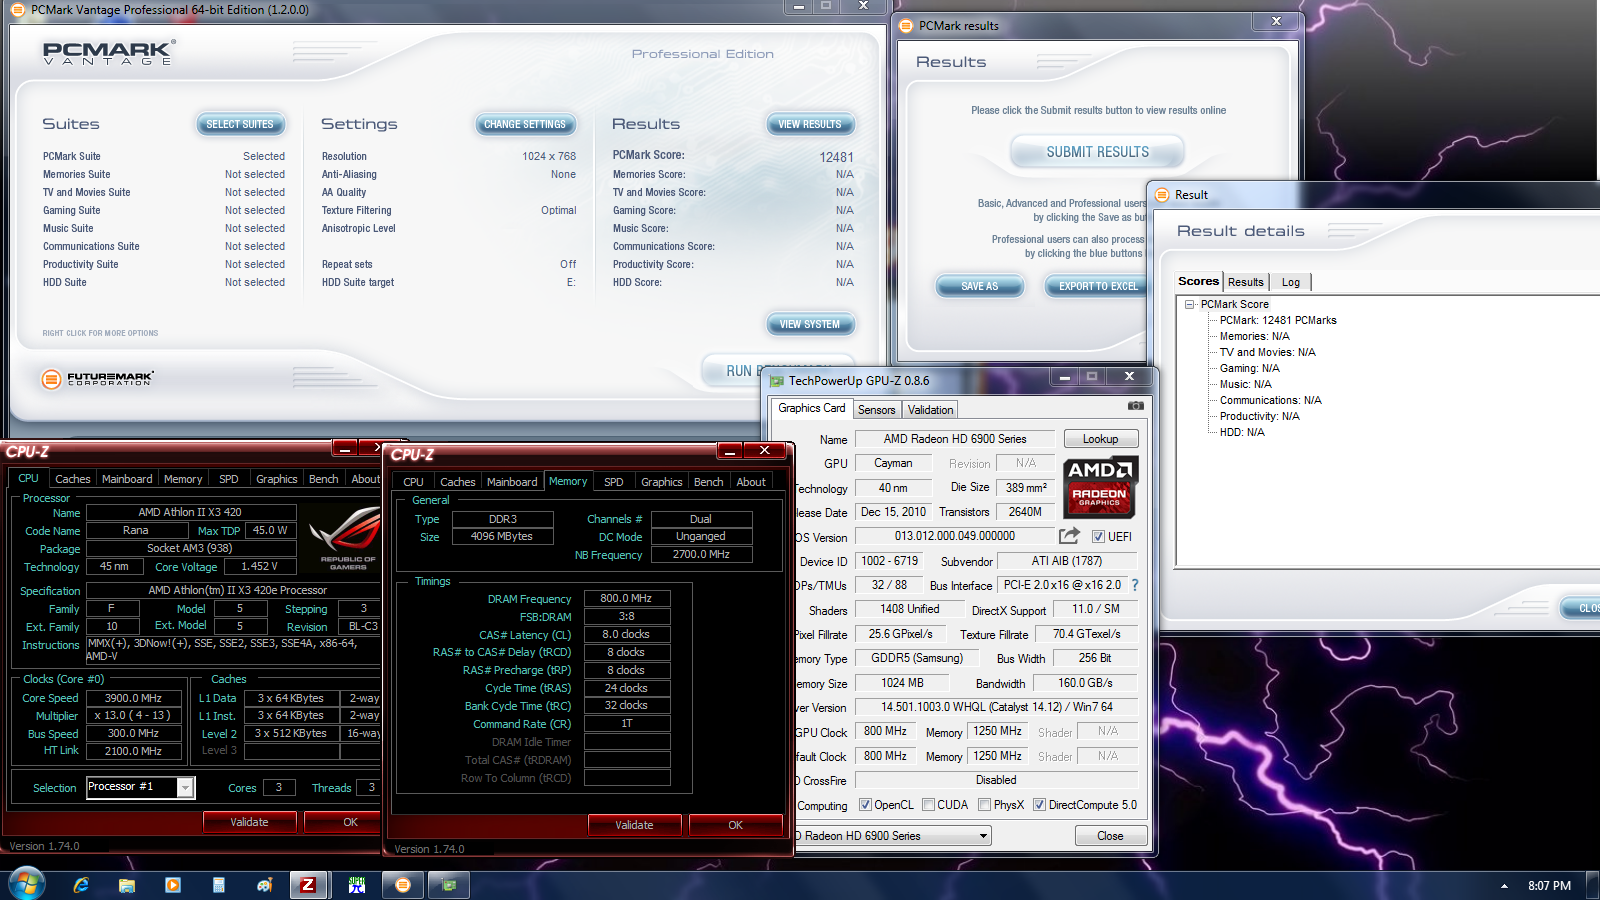Select 'PCMark: 12481 PCMarks' tree row

(x=1278, y=321)
